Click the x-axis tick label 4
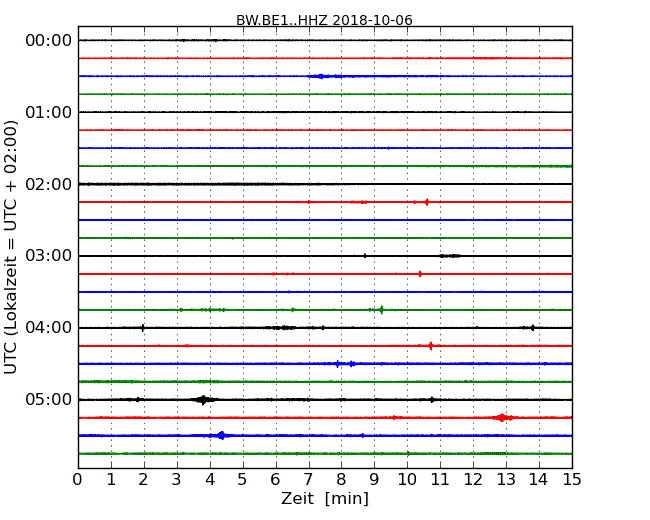 coord(210,479)
